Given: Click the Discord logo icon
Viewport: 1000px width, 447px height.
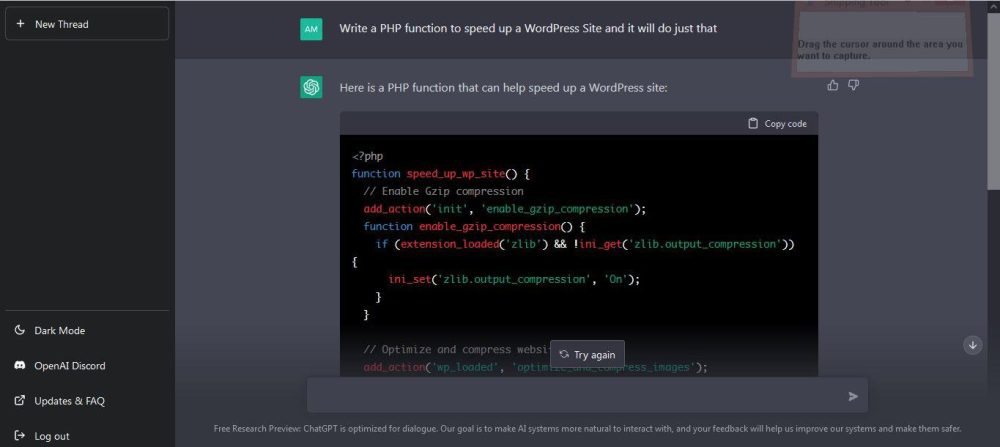Looking at the screenshot, I should pos(20,365).
